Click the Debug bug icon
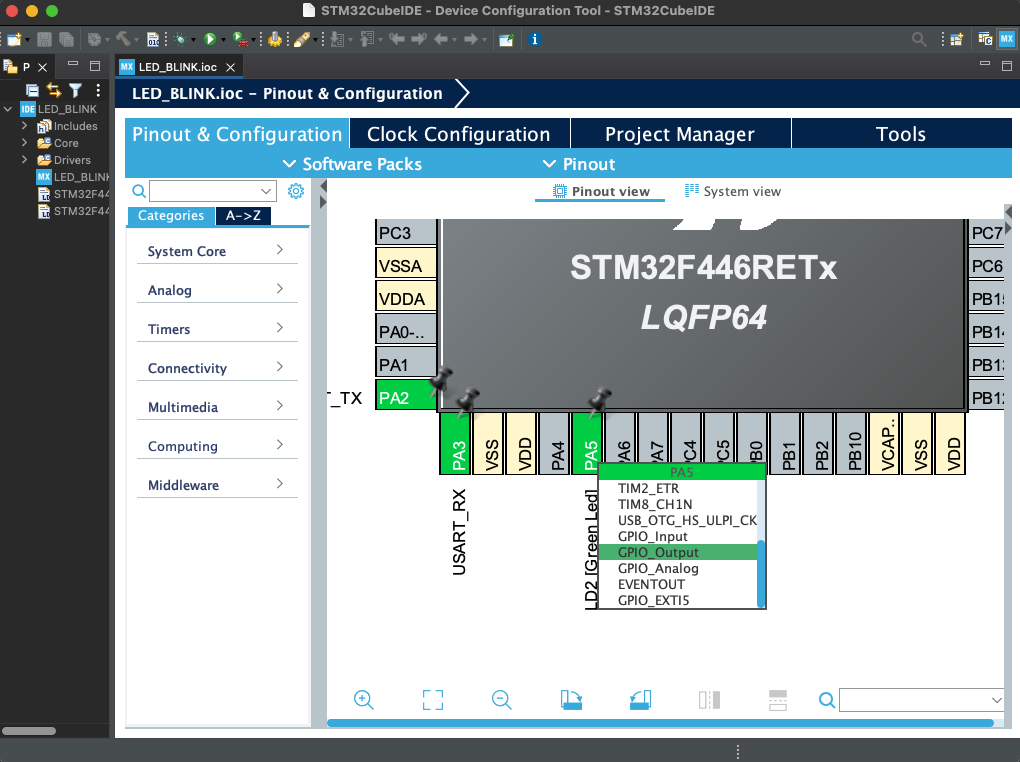Image resolution: width=1020 pixels, height=762 pixels. (x=180, y=40)
